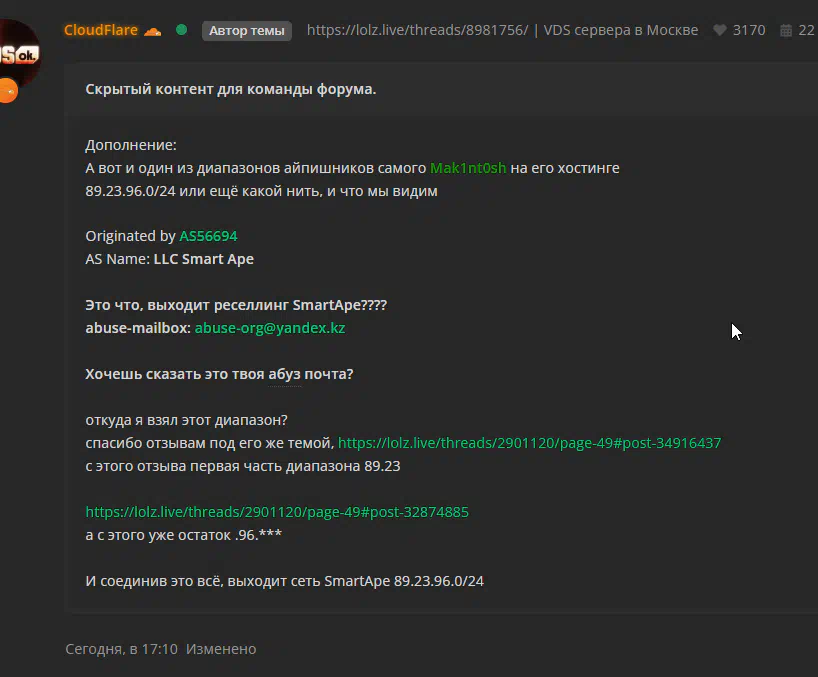
Task: Click the heart likes icon near 3170
Action: click(720, 30)
